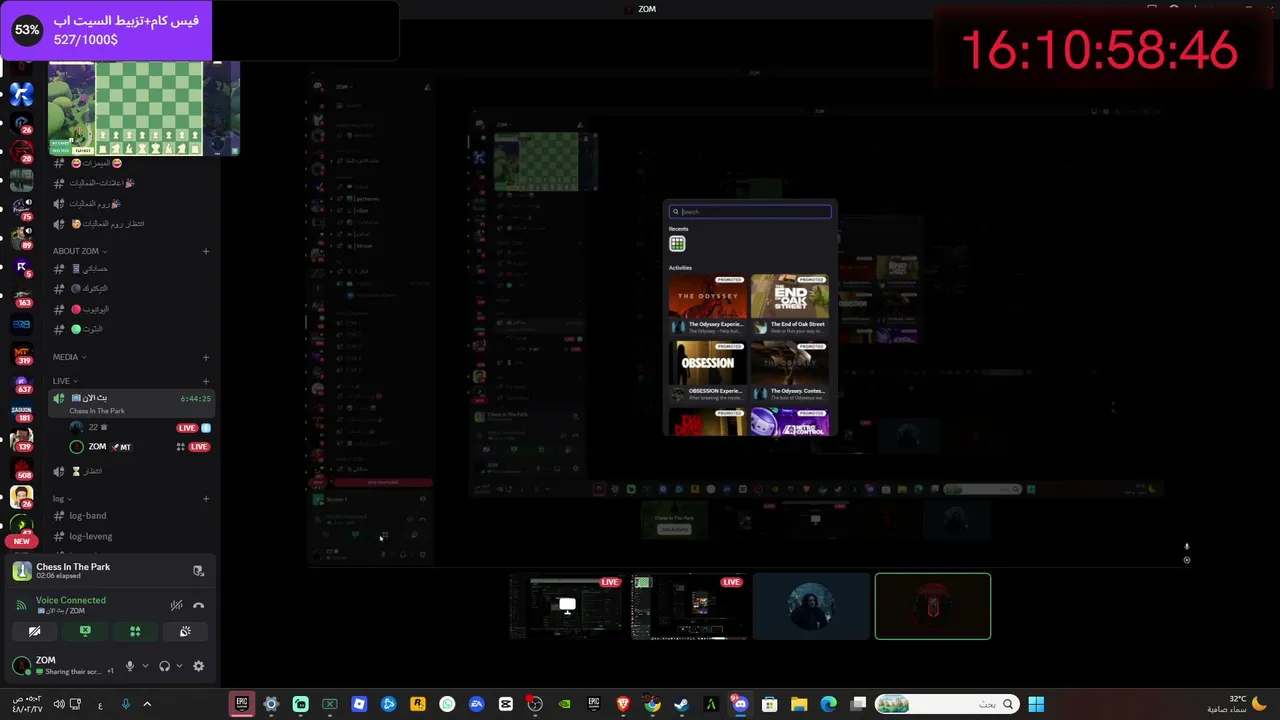The image size is (1280, 720).
Task: Select the ZOM user in voice channel
Action: (140, 447)
